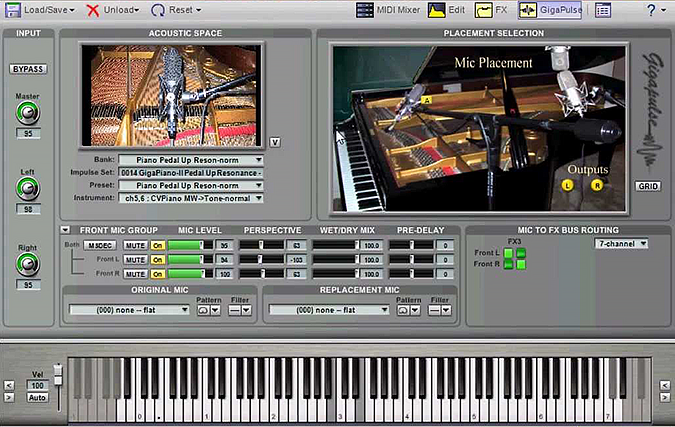The image size is (675, 427).
Task: Open the Reset menu
Action: pos(176,10)
